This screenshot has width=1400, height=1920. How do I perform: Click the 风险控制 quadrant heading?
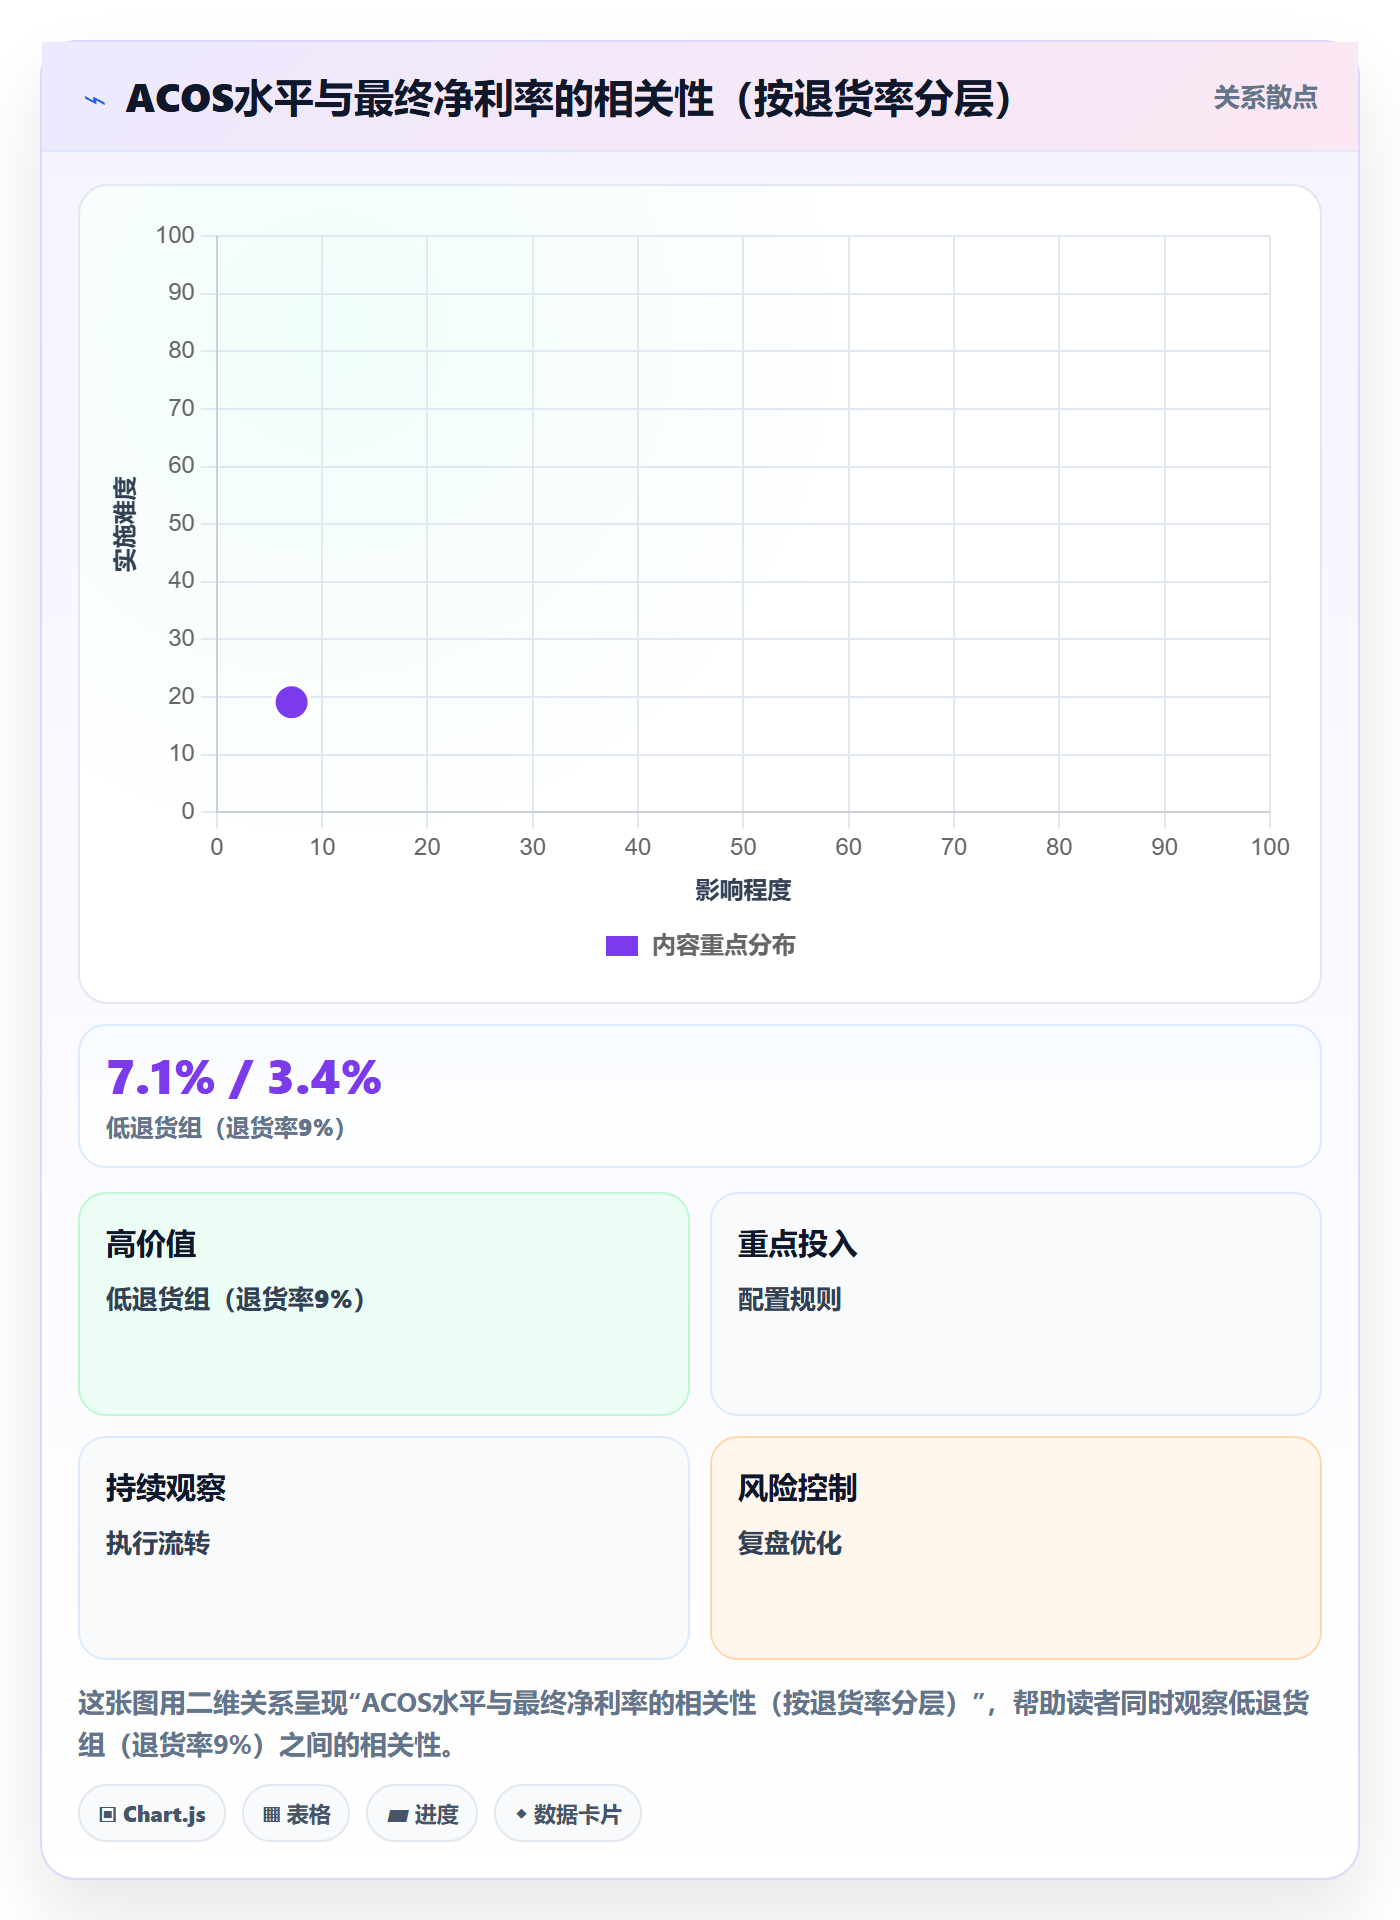(798, 1488)
